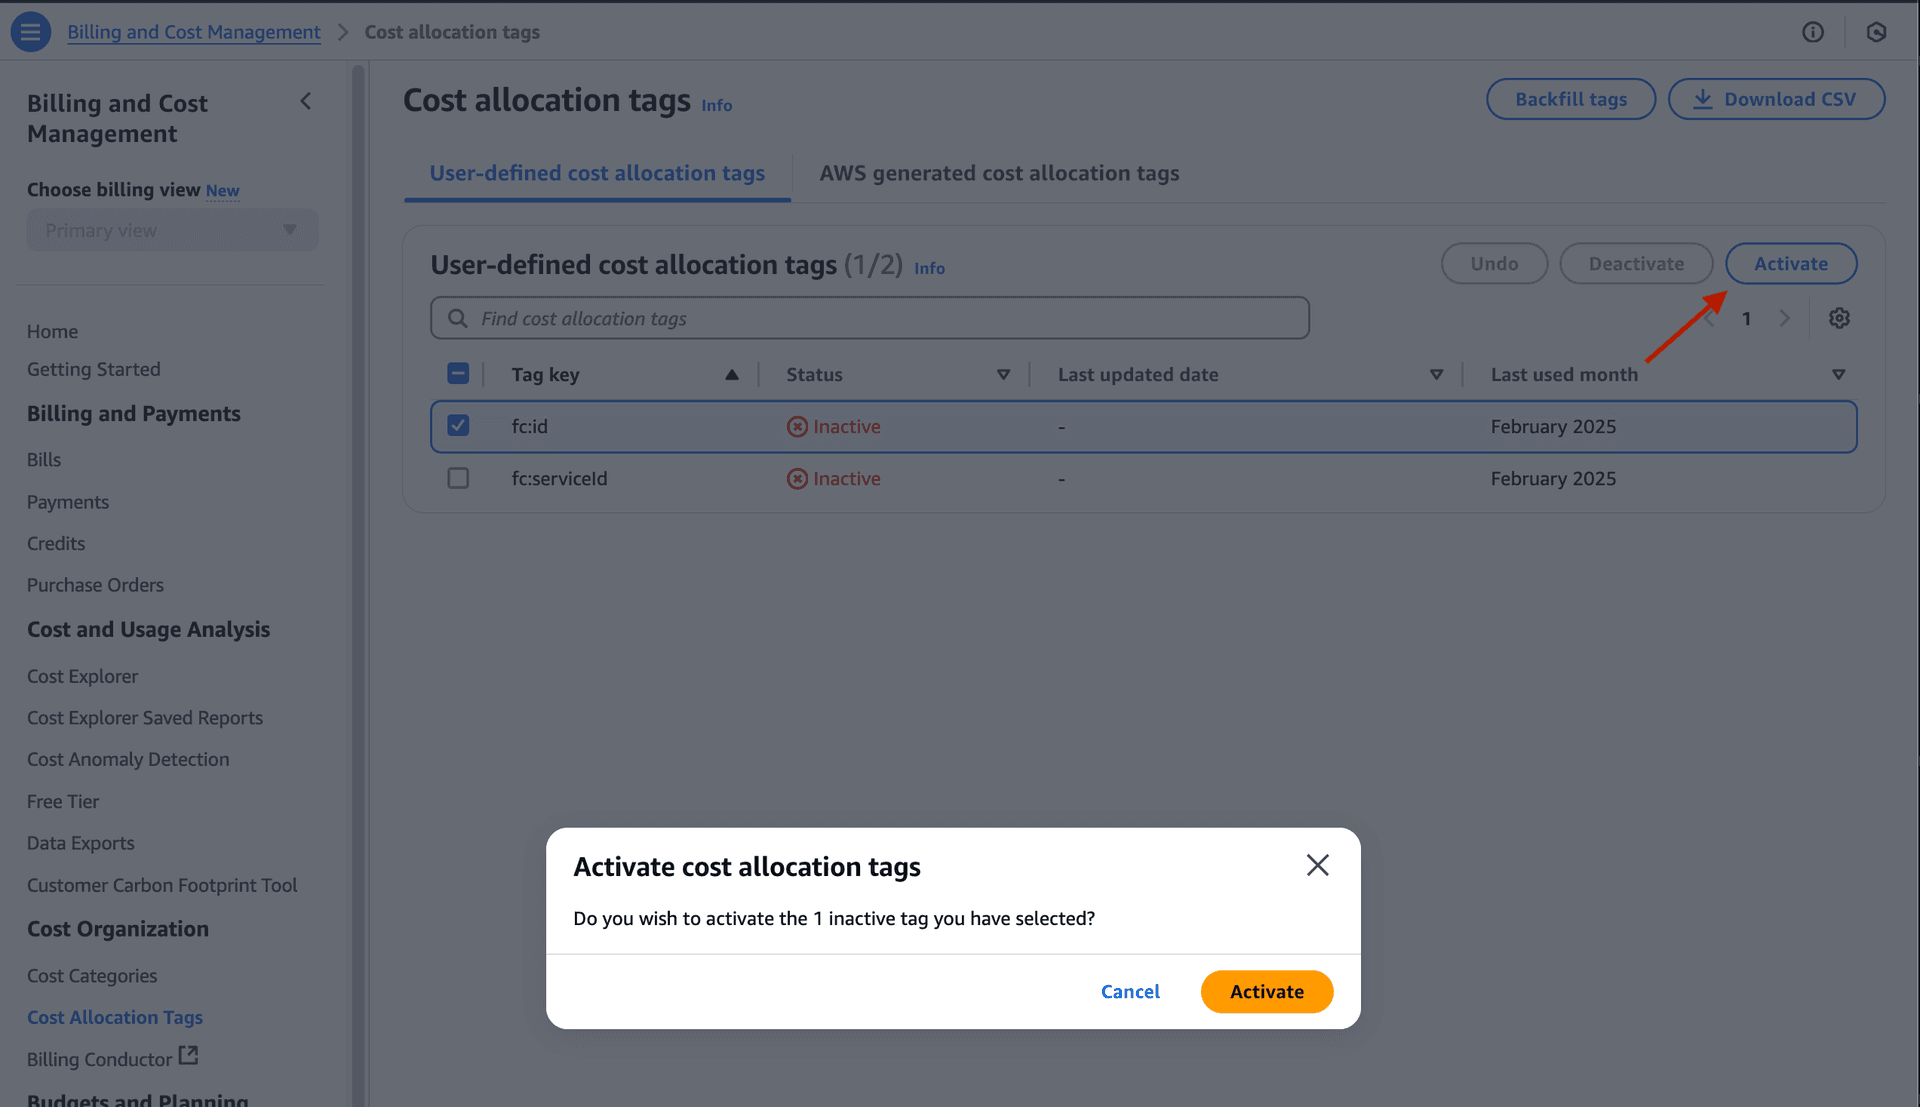Open the Billing and Cost Management breadcrumb

pos(194,32)
